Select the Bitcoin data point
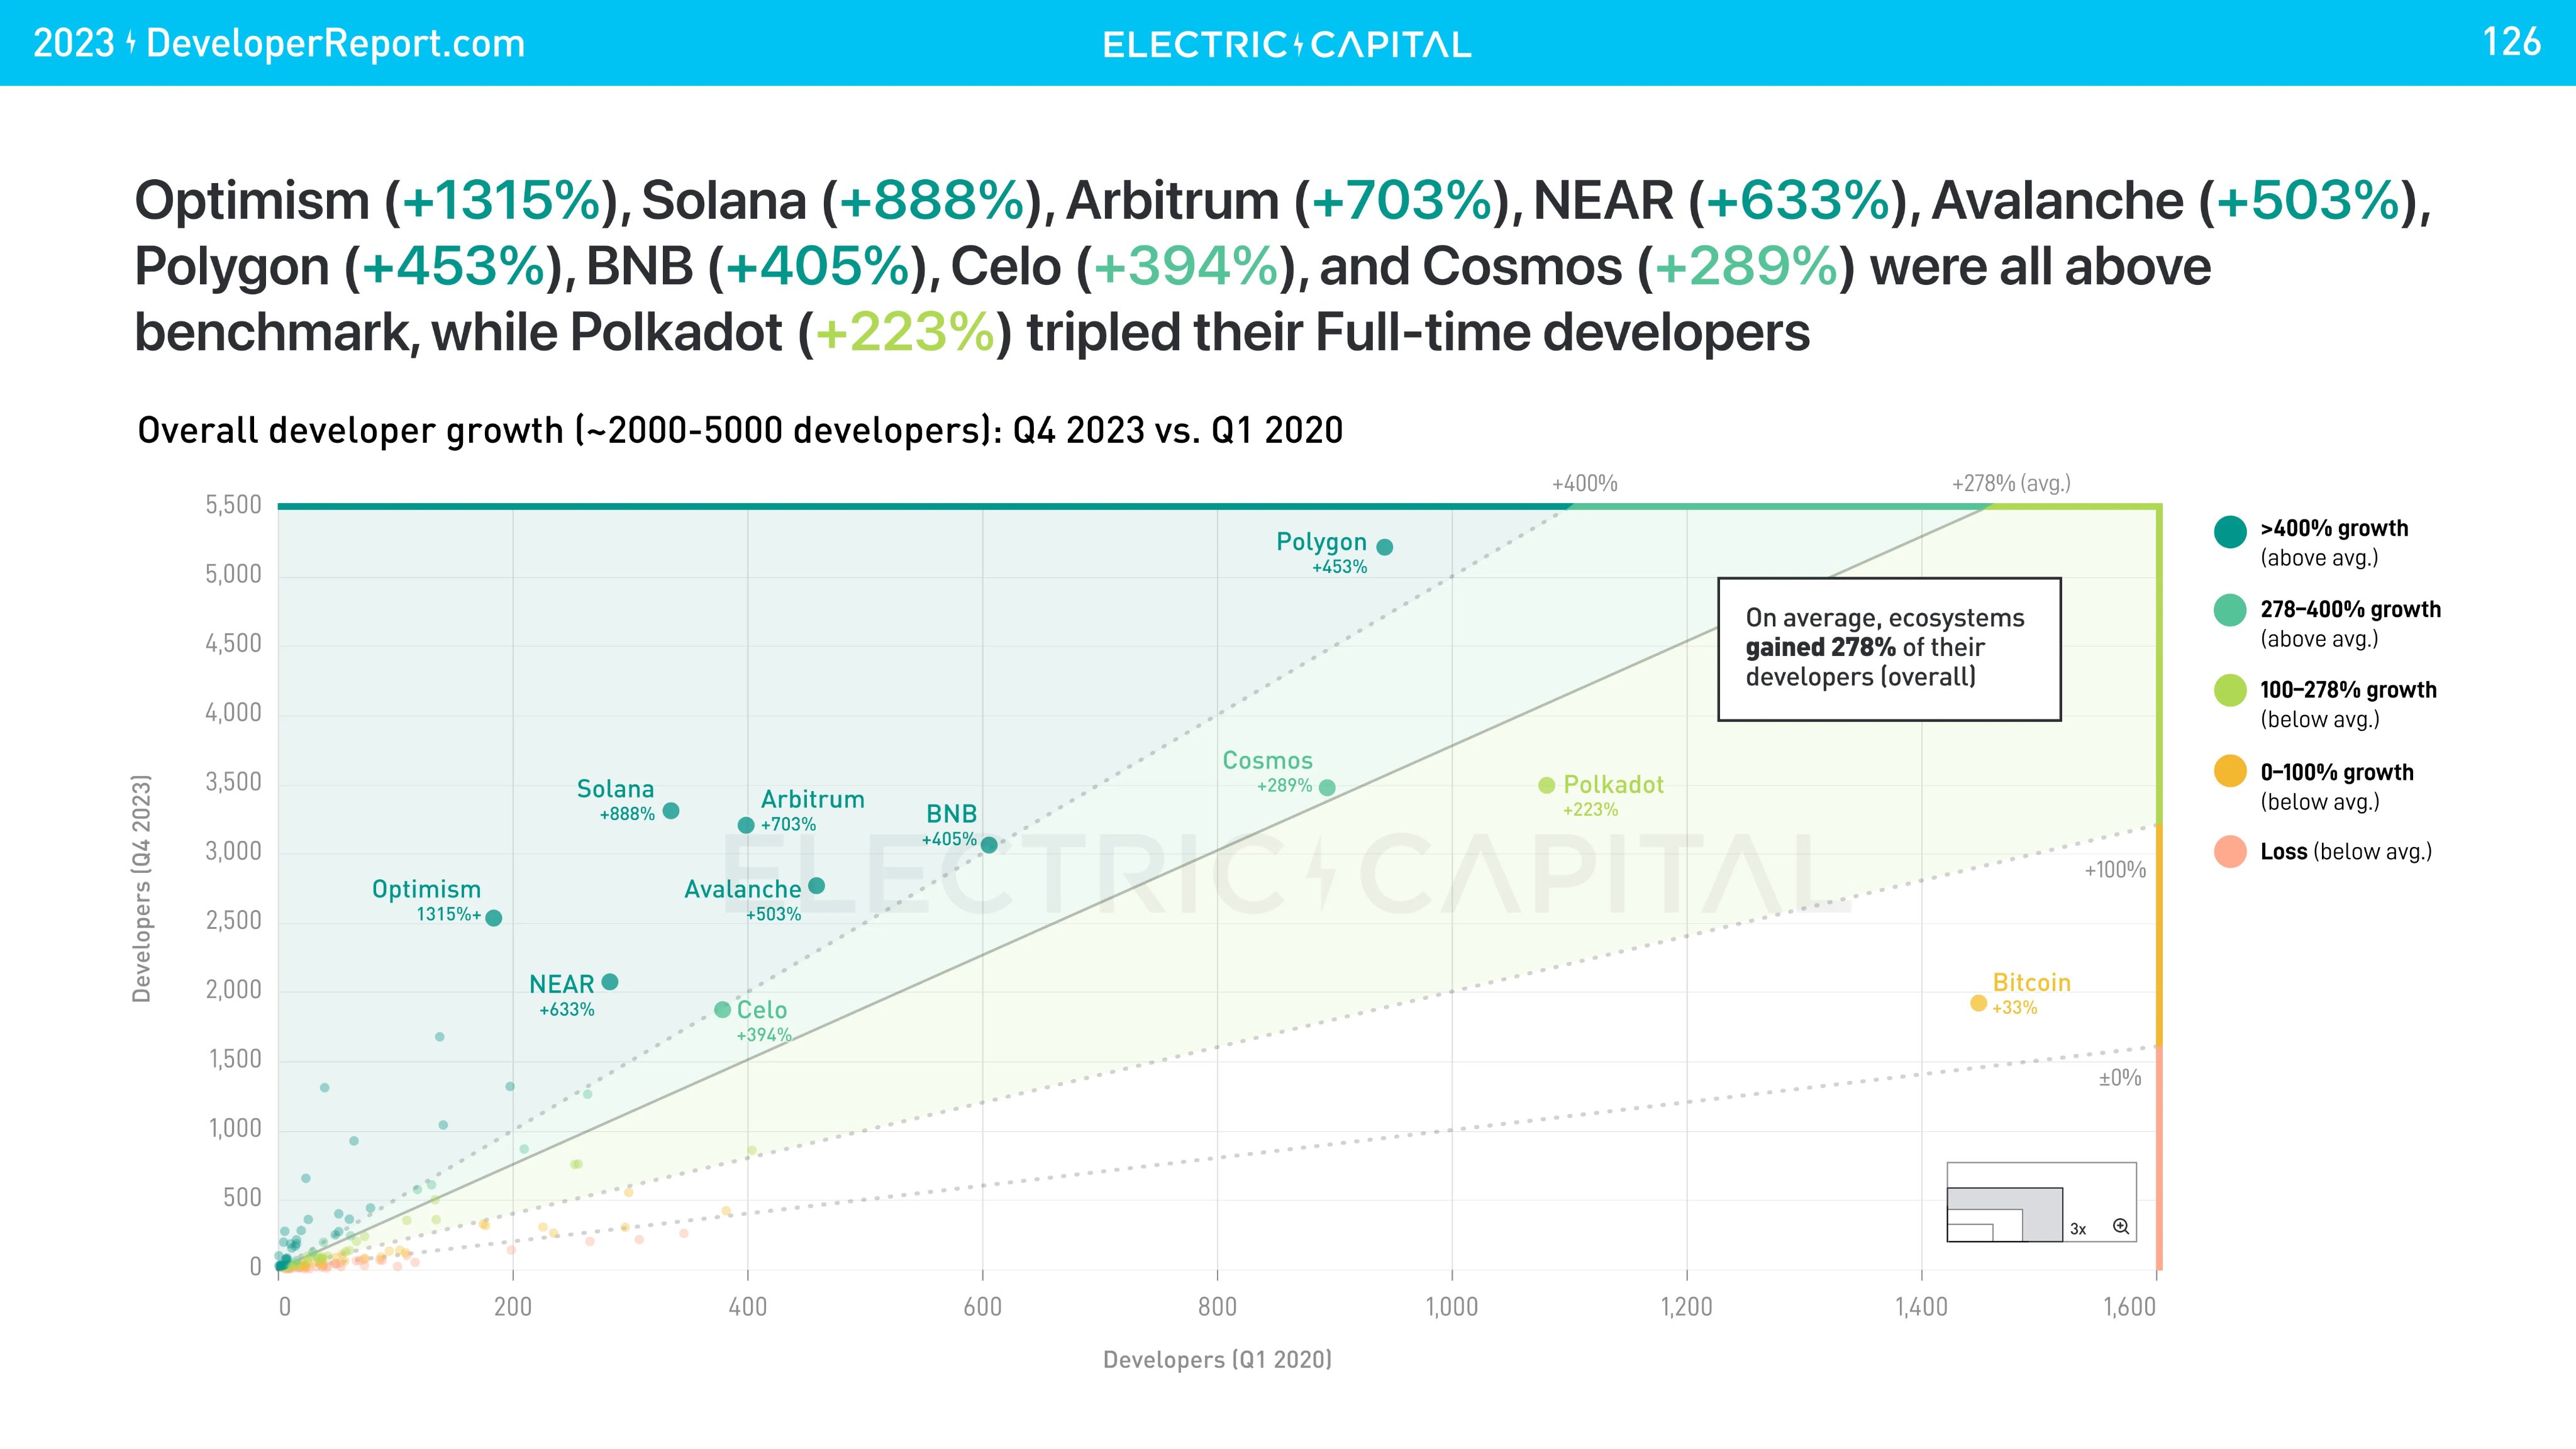 point(1978,1002)
